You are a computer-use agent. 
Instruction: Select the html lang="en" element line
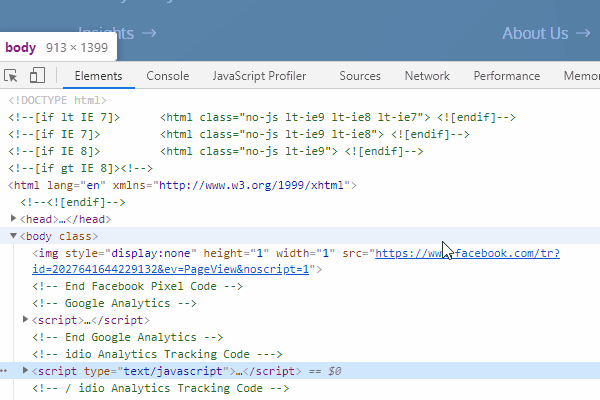pos(182,185)
